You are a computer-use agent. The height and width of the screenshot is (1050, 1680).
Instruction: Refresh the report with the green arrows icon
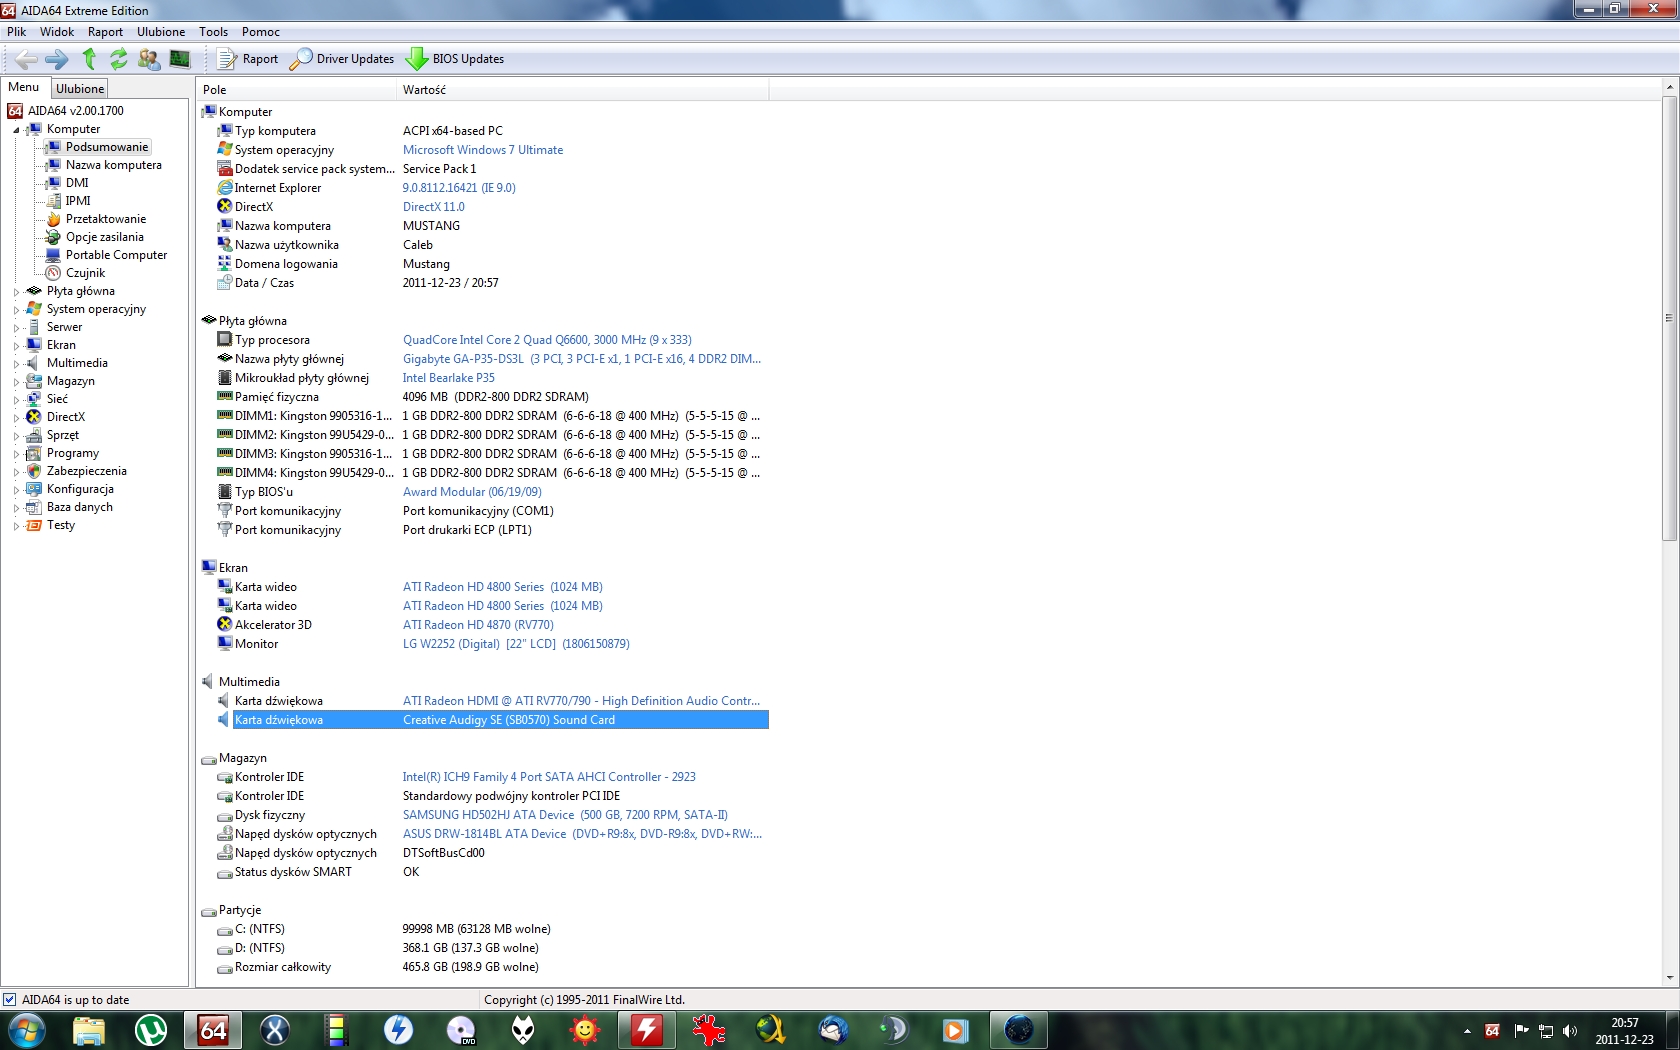[119, 59]
